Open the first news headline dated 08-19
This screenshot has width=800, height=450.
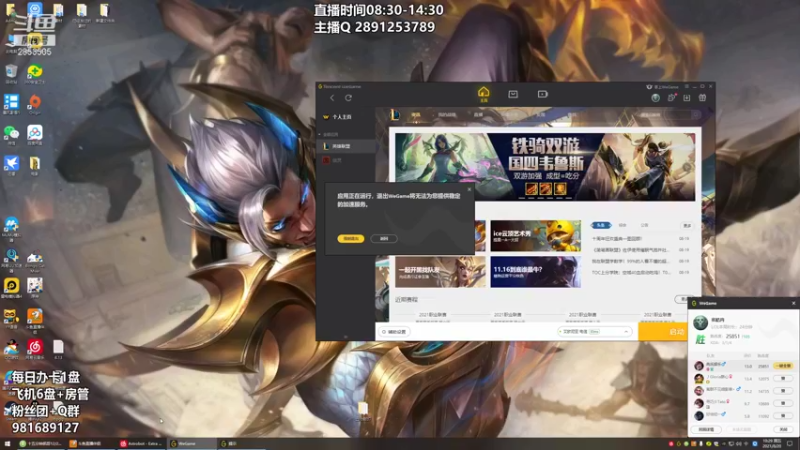(x=617, y=238)
